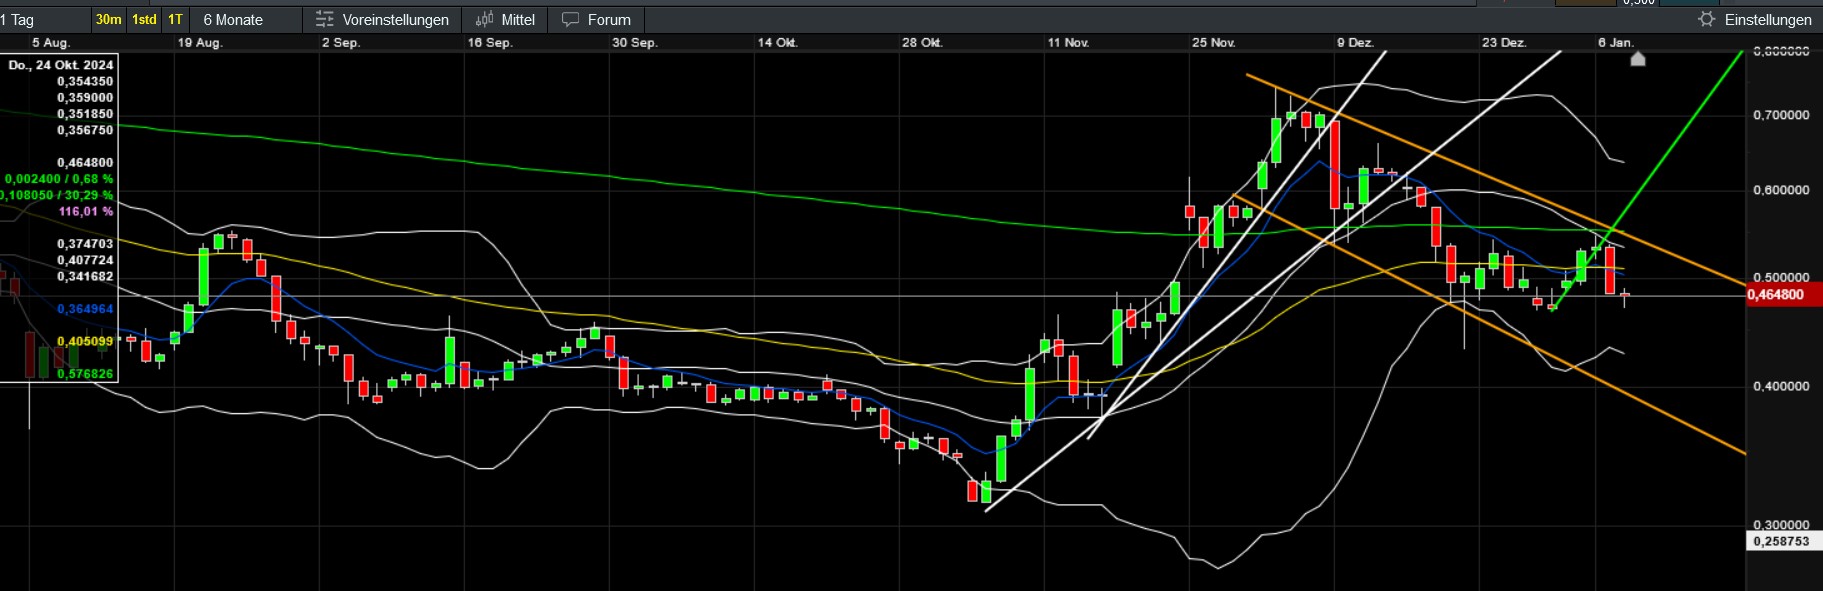This screenshot has height=591, width=1823.
Task: Click the 0,700000 price axis label
Action: coord(1781,115)
